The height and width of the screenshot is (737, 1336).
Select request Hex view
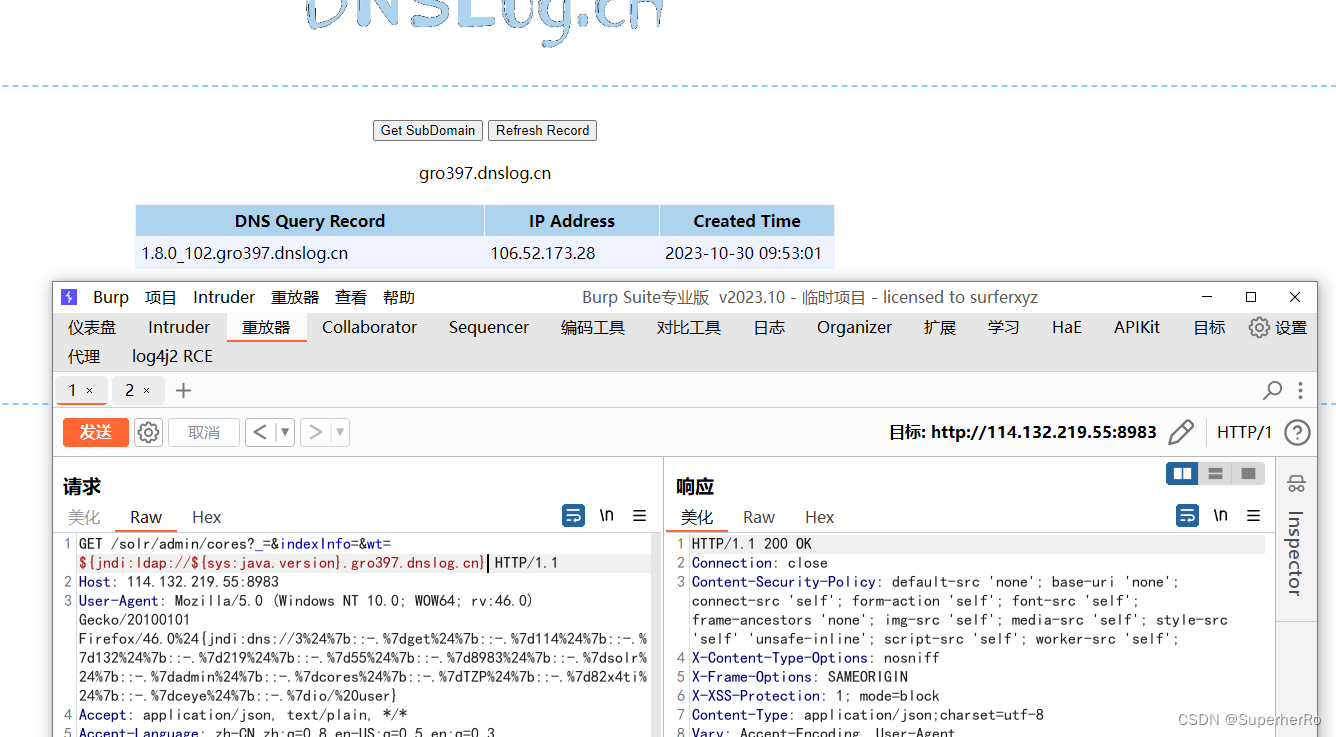(206, 517)
